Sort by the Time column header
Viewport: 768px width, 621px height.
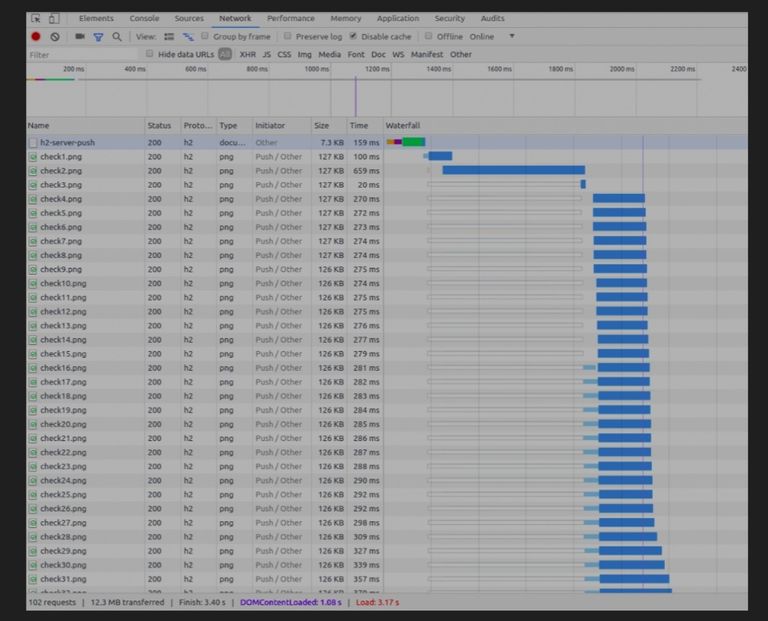click(x=365, y=126)
